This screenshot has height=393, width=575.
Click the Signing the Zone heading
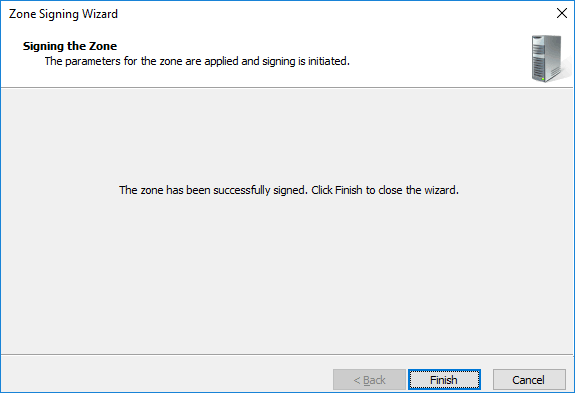click(x=70, y=46)
